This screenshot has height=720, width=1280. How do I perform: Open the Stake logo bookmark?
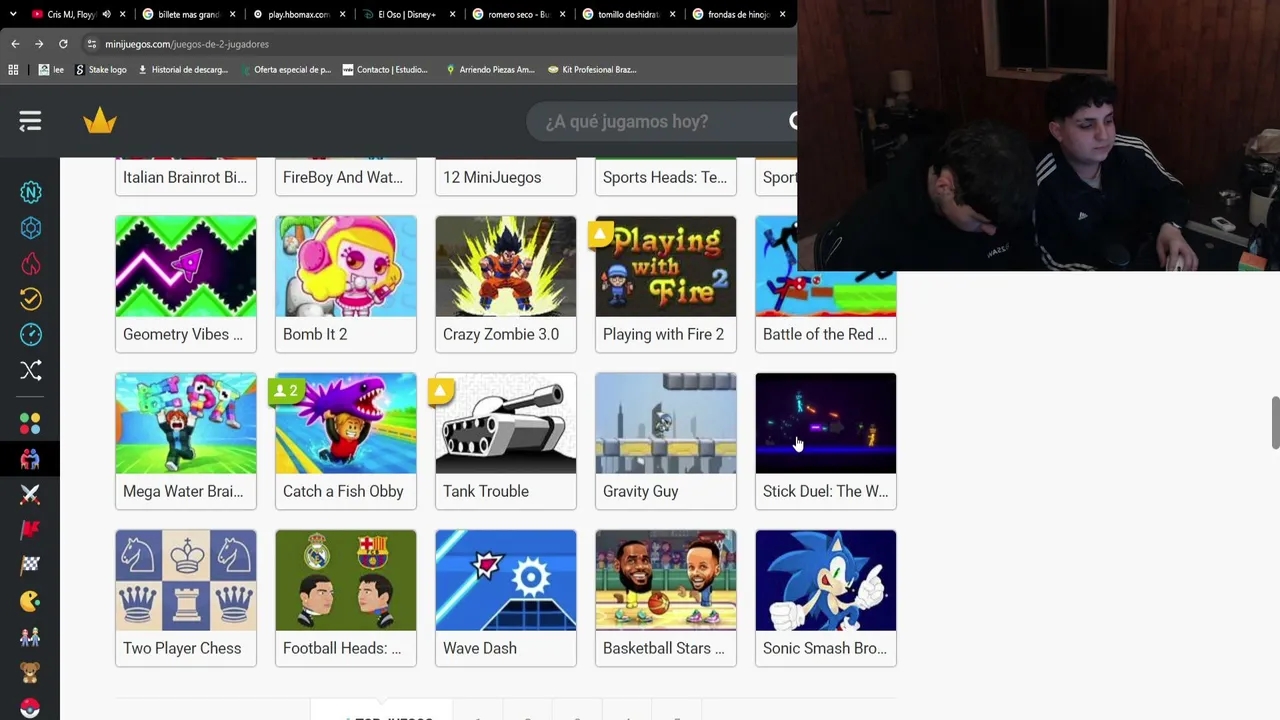101,70
